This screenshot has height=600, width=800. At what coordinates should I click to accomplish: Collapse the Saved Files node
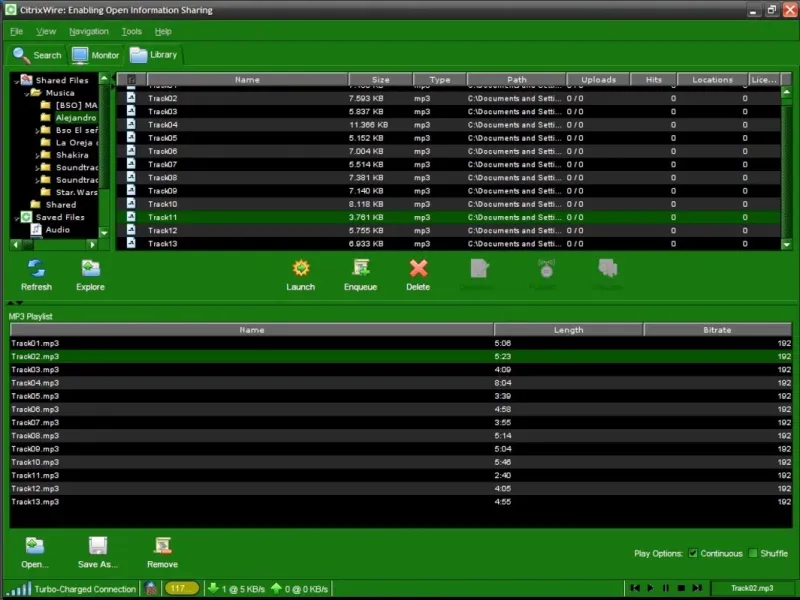pos(16,218)
